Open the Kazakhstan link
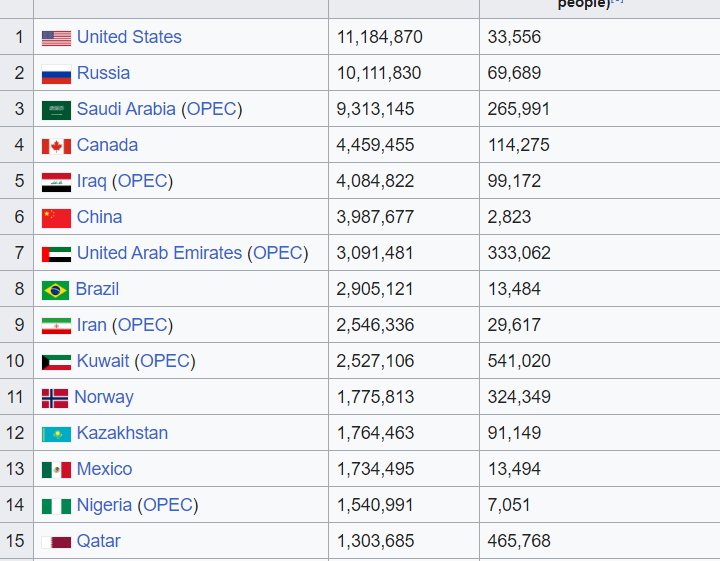Screen dimensions: 720x561 click(x=122, y=433)
